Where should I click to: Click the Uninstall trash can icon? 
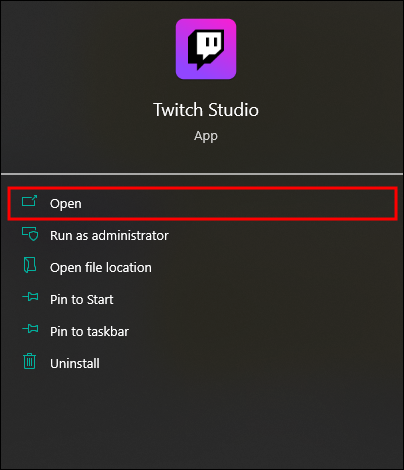(30, 361)
